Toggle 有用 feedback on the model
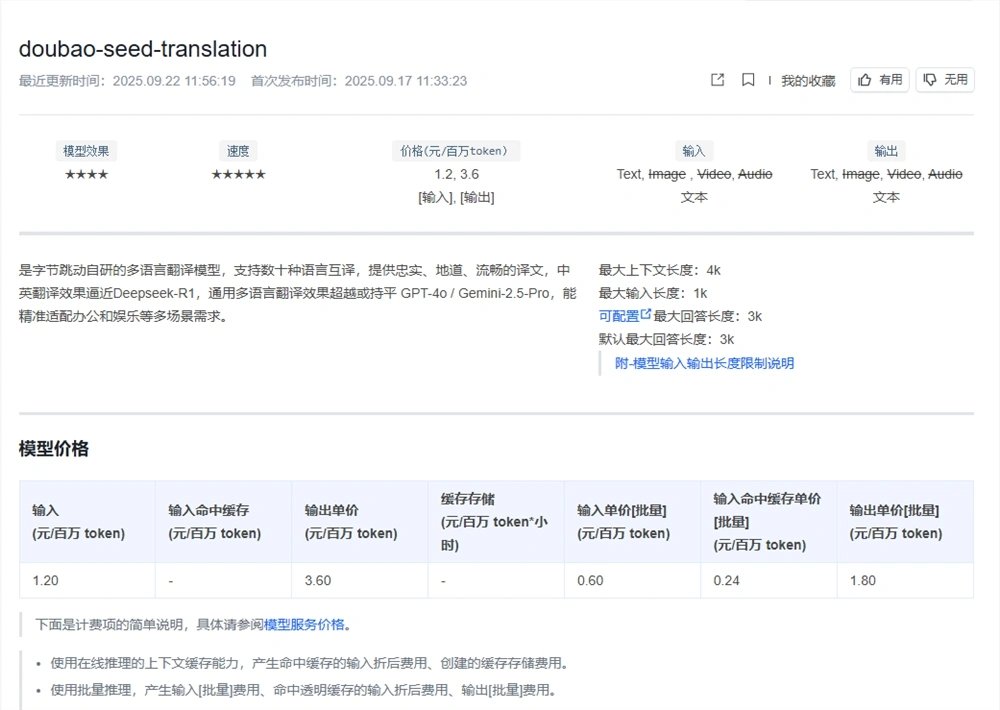The height and width of the screenshot is (710, 1000). (878, 79)
